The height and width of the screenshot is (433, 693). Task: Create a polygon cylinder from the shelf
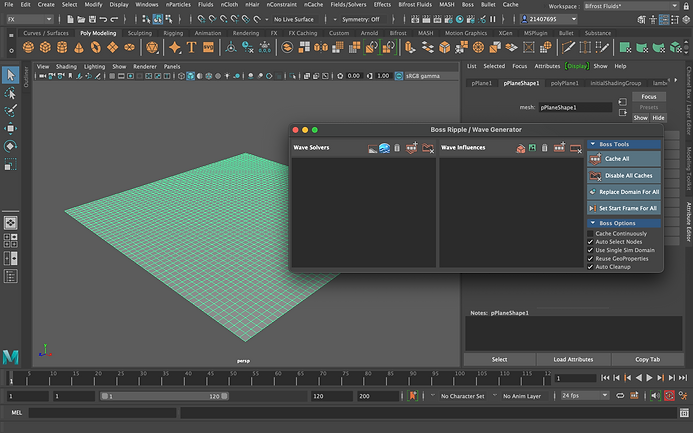(62, 47)
